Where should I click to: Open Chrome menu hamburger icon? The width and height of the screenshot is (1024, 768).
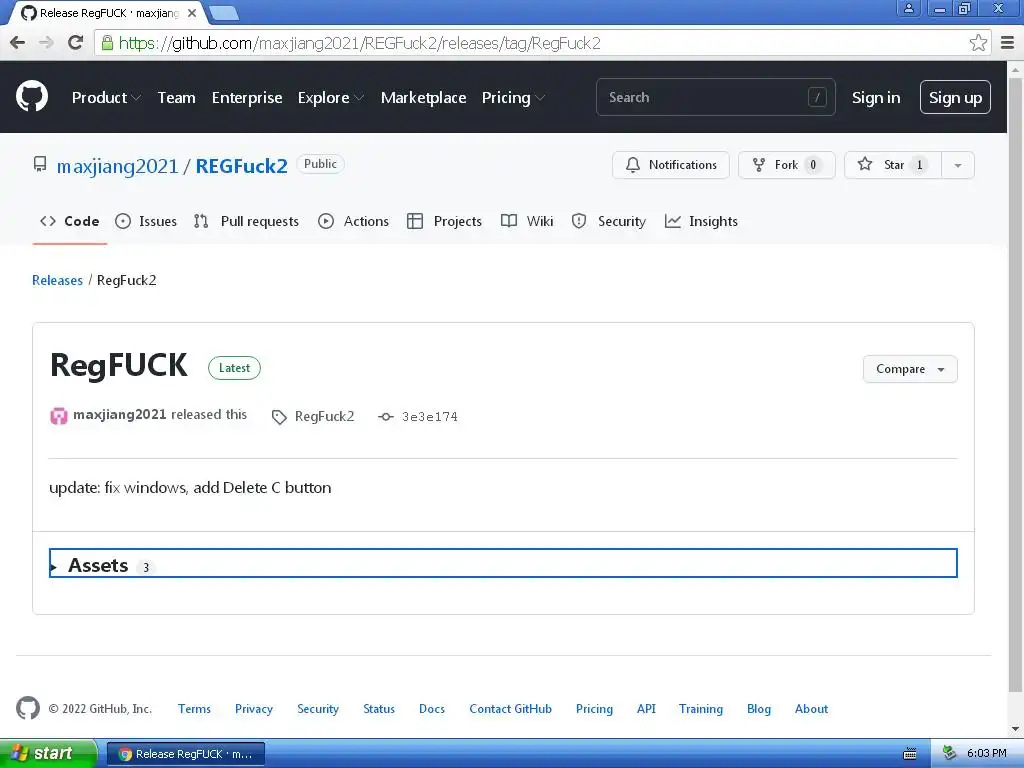[x=1008, y=43]
